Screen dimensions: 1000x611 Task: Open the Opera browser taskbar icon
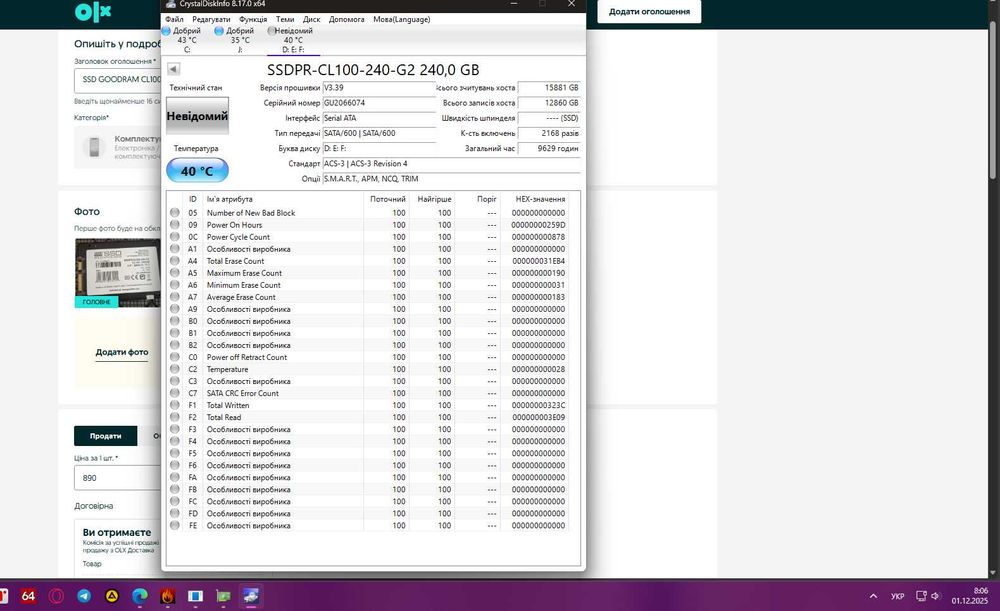56,596
